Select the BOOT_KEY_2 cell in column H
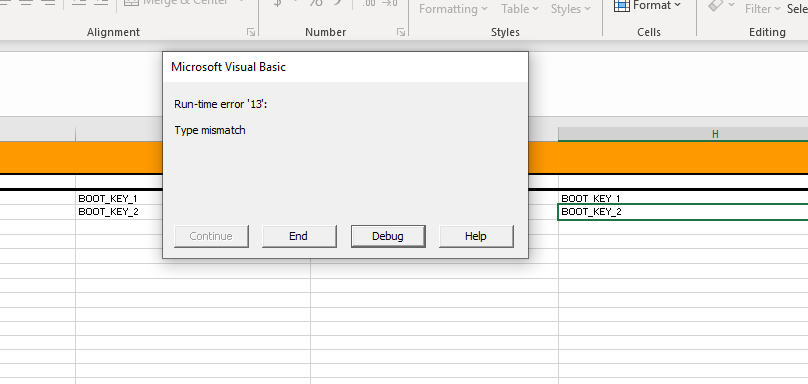Viewport: 808px width, 384px height. coord(683,212)
